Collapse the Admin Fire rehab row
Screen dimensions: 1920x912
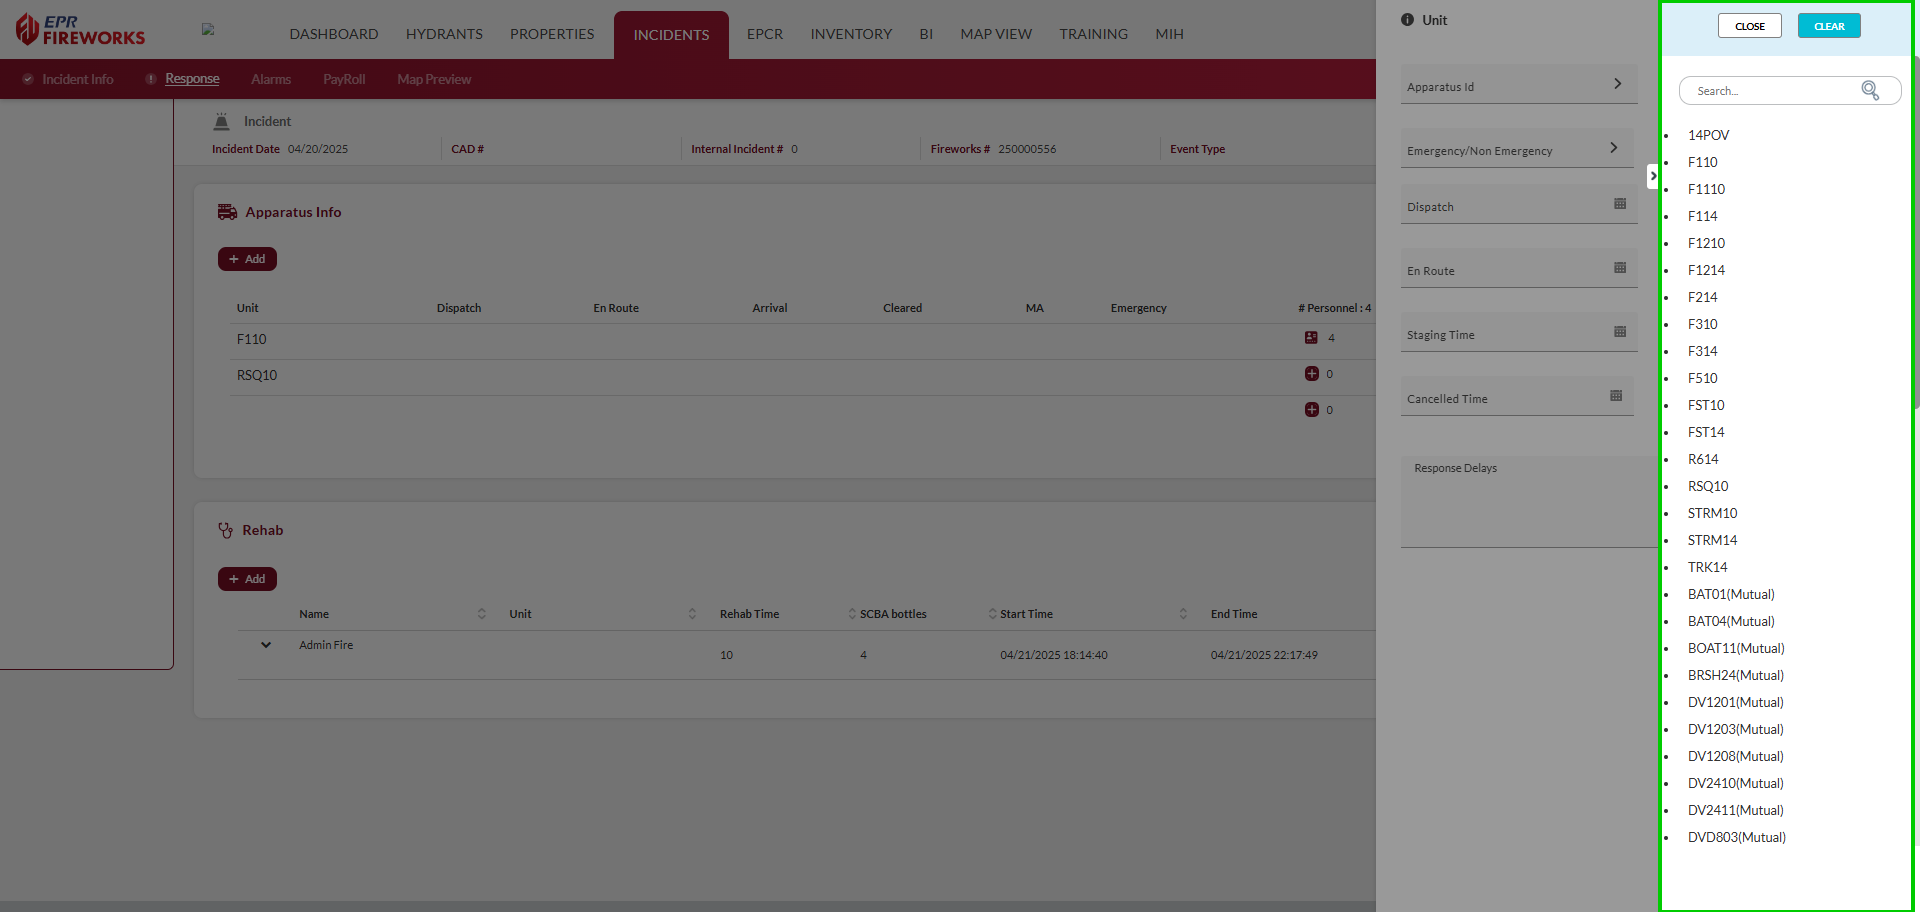pyautogui.click(x=266, y=645)
